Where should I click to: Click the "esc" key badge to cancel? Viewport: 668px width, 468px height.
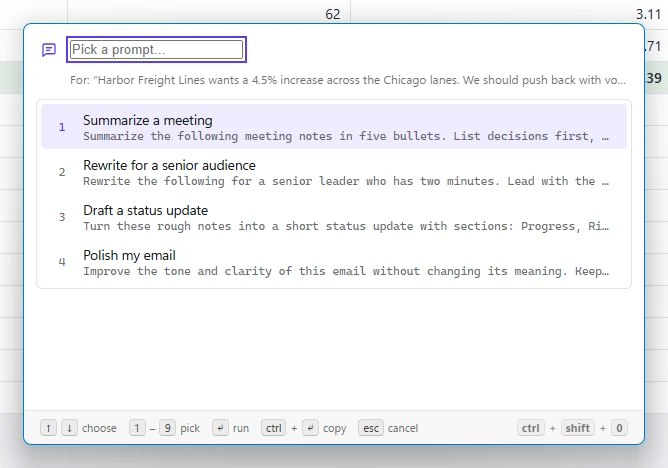click(x=371, y=428)
